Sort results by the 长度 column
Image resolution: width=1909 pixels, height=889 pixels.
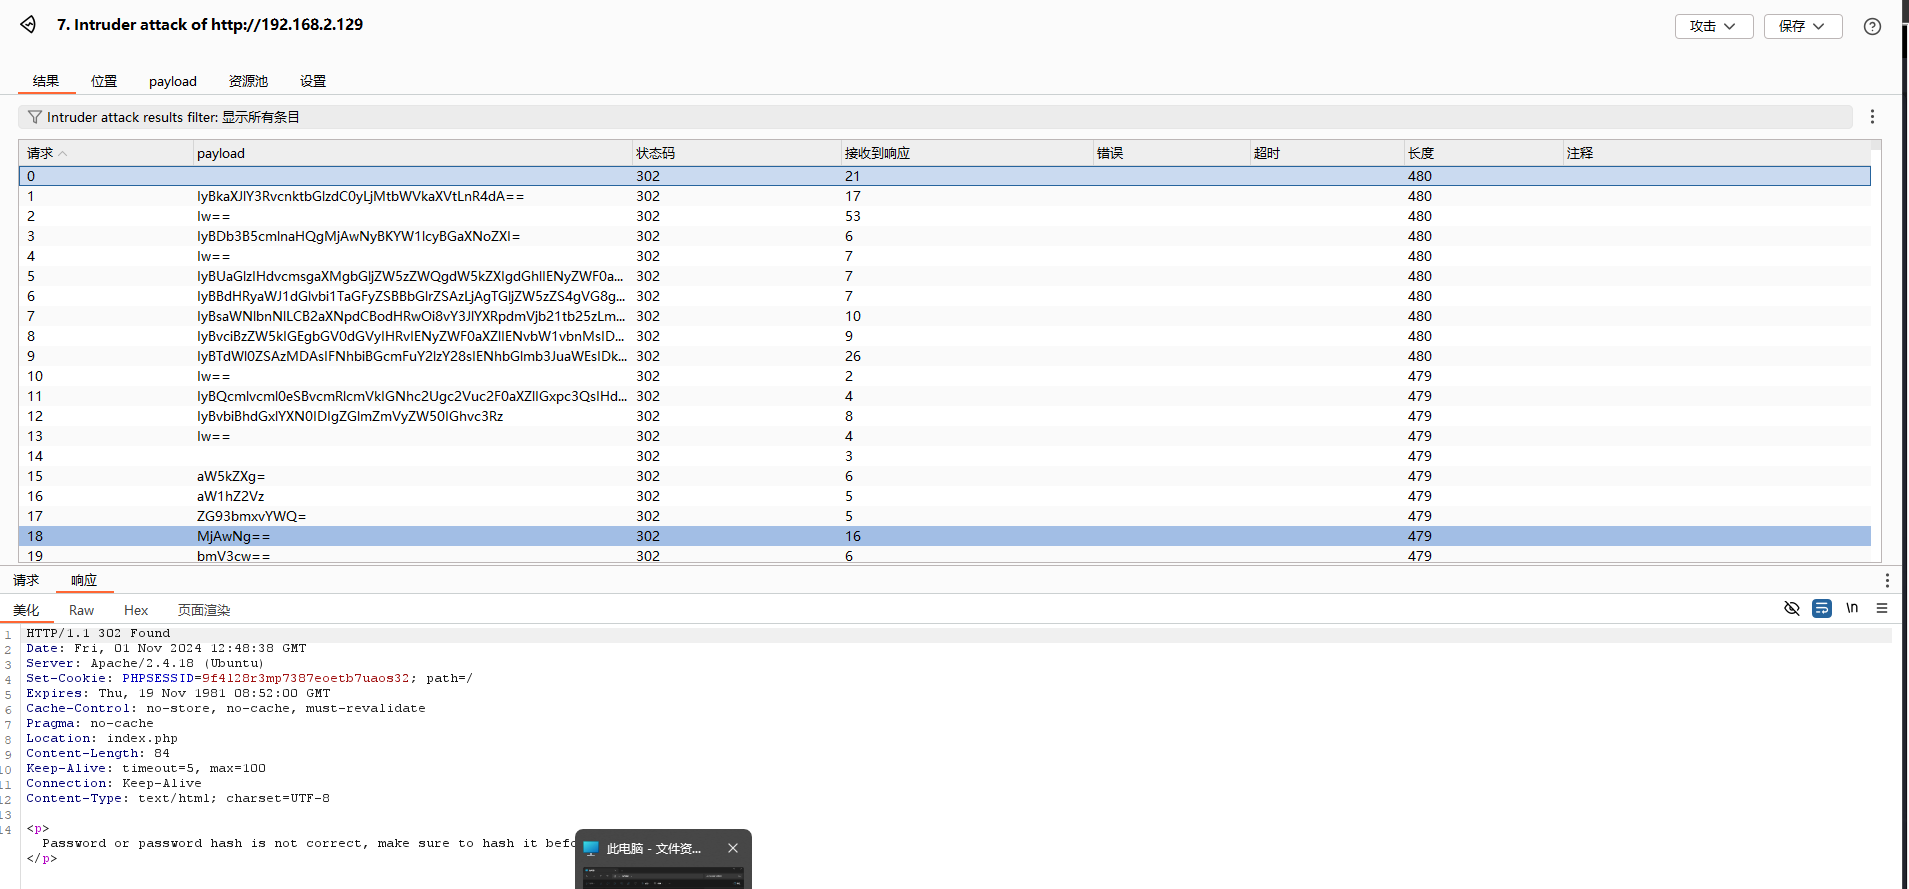point(1421,153)
